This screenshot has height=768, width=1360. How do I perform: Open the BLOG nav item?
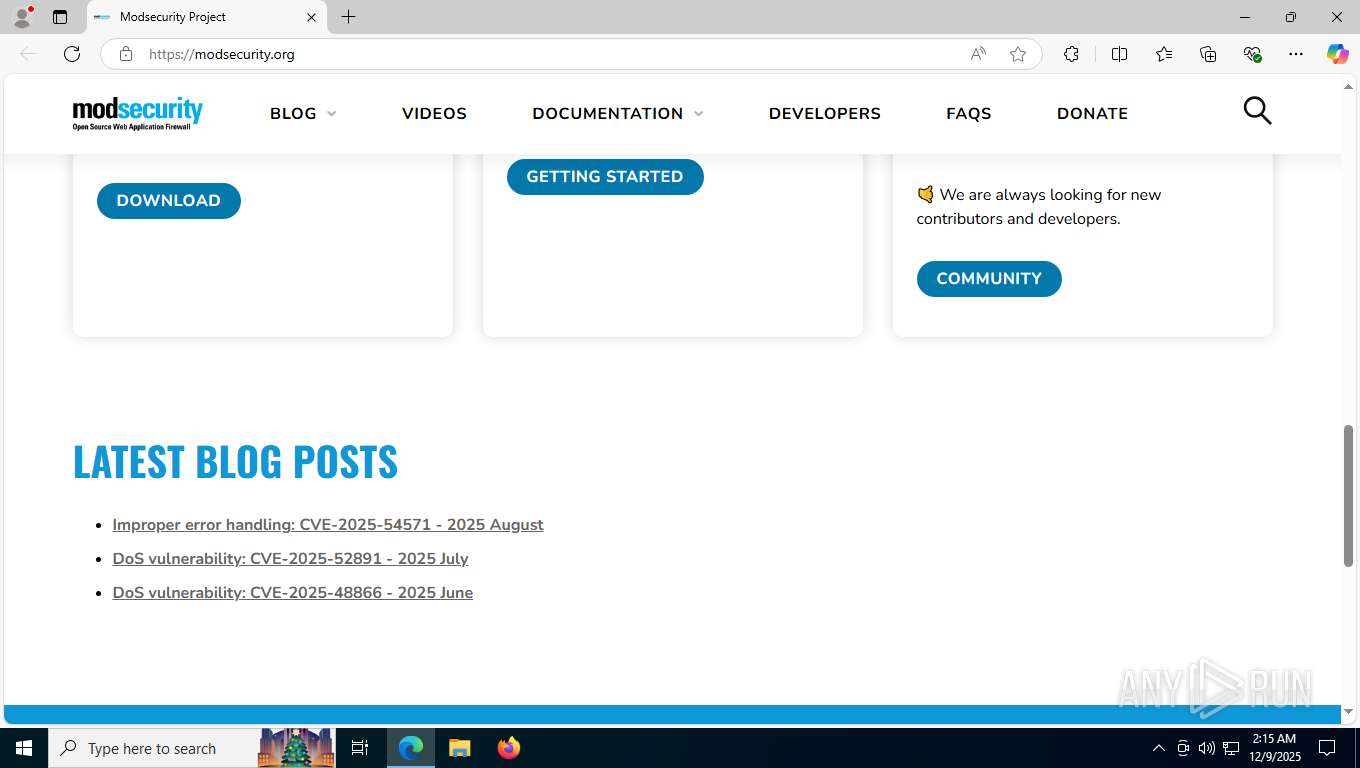pyautogui.click(x=293, y=114)
